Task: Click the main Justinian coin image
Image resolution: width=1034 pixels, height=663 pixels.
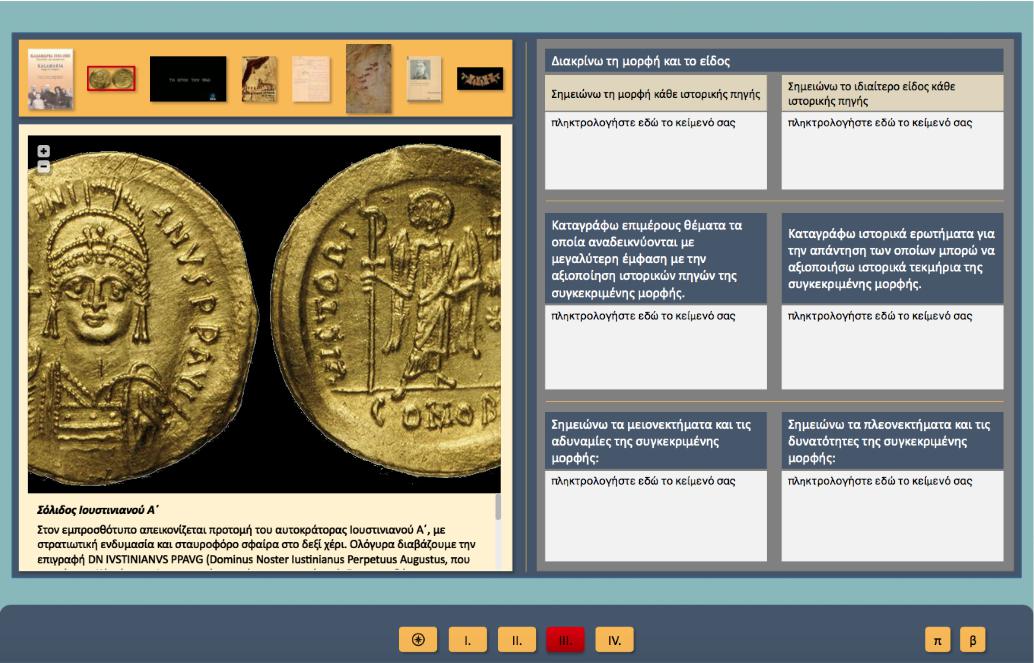Action: [264, 314]
